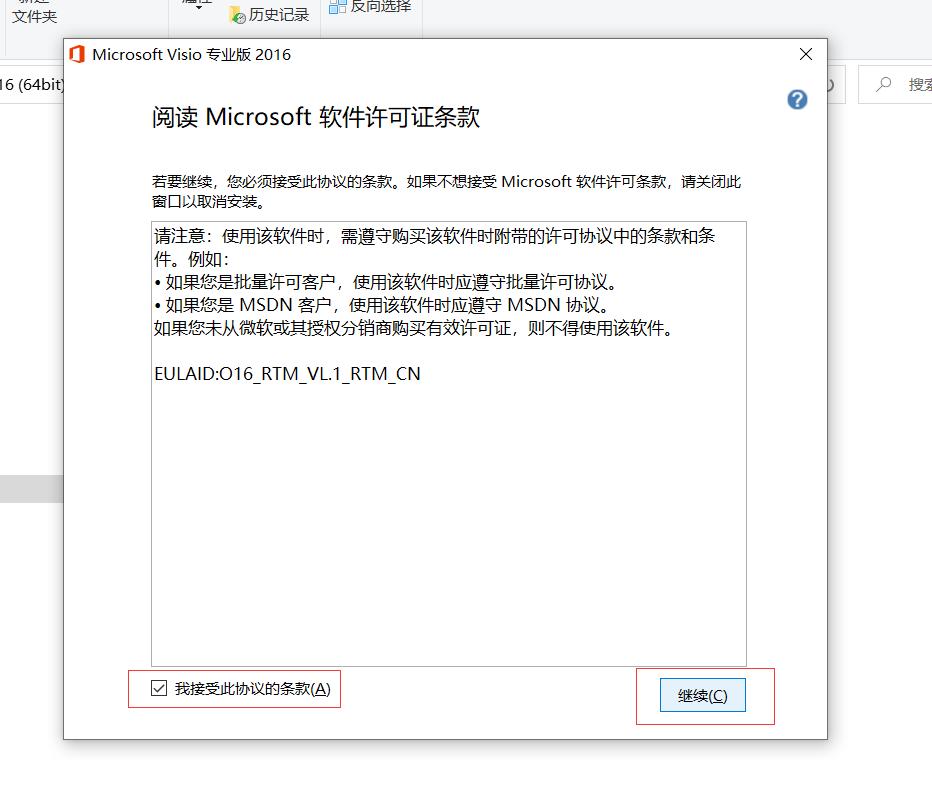The image size is (932, 806).
Task: Select the EULAID:O16_RTM_VL.1_RTM_CN text line
Action: pos(287,374)
